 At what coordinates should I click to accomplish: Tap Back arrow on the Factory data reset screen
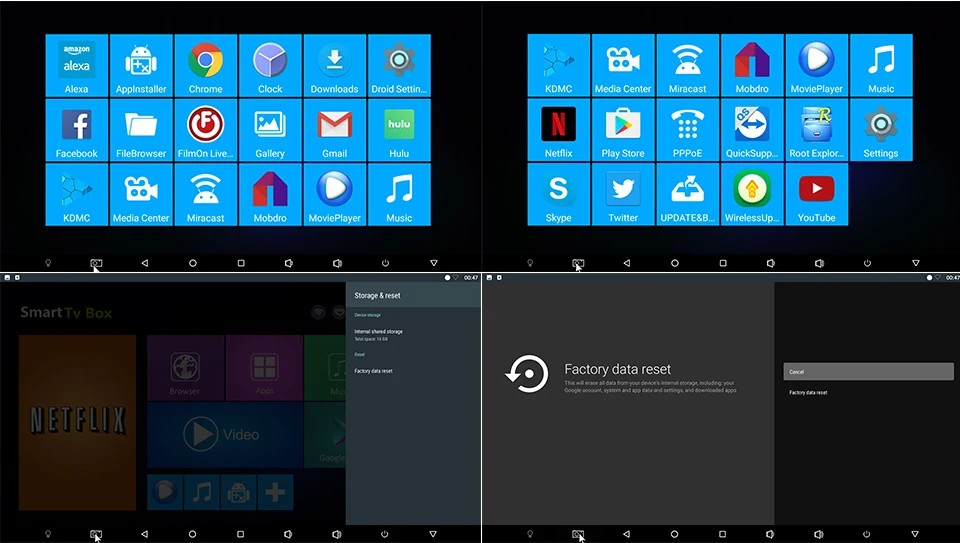click(626, 534)
